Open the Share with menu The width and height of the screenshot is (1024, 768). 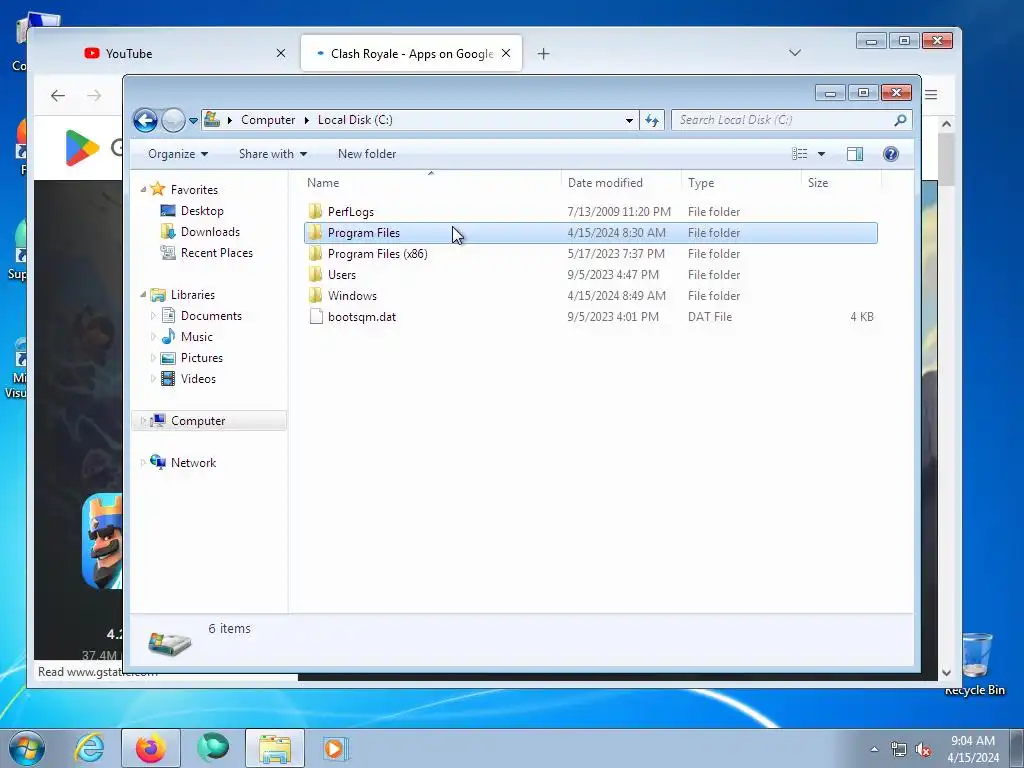click(x=272, y=154)
